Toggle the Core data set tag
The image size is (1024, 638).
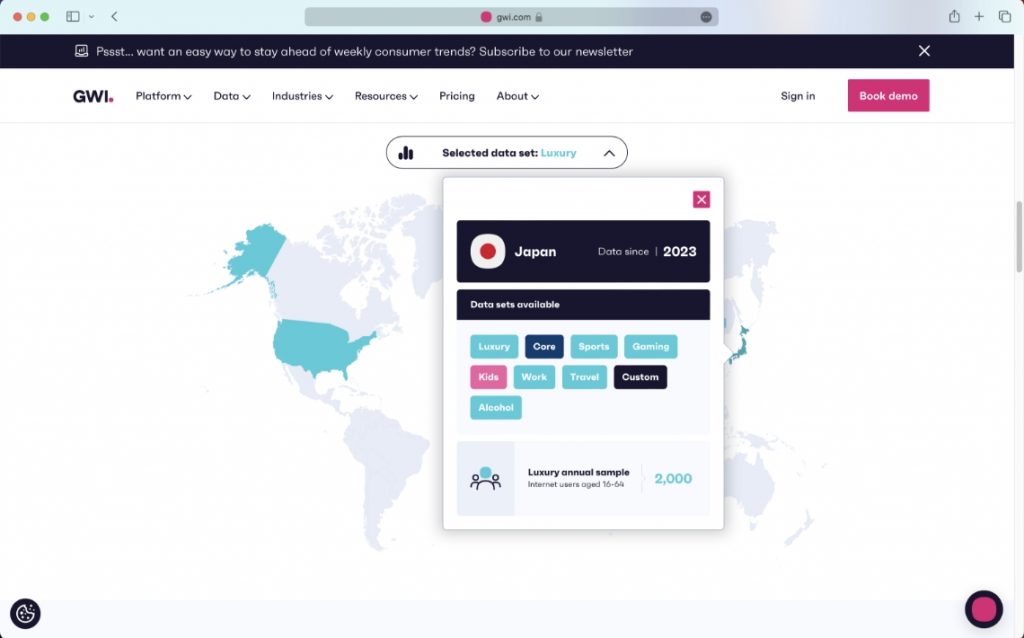coord(544,346)
